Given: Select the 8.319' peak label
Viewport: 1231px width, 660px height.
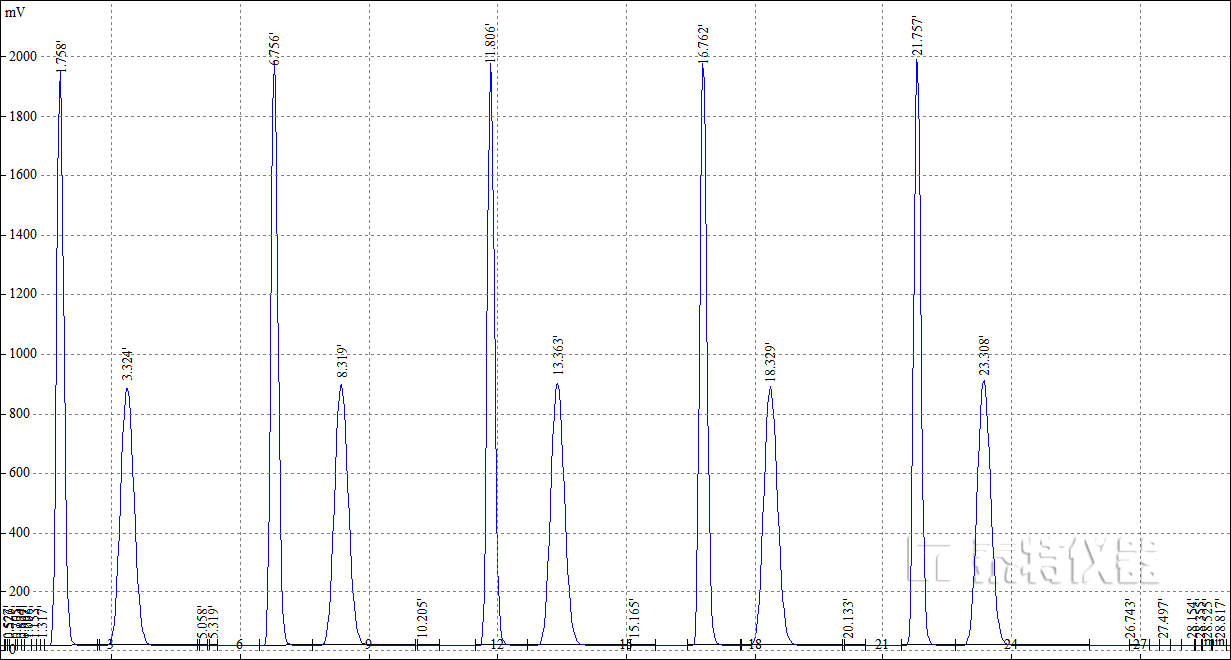Looking at the screenshot, I should click(x=342, y=361).
